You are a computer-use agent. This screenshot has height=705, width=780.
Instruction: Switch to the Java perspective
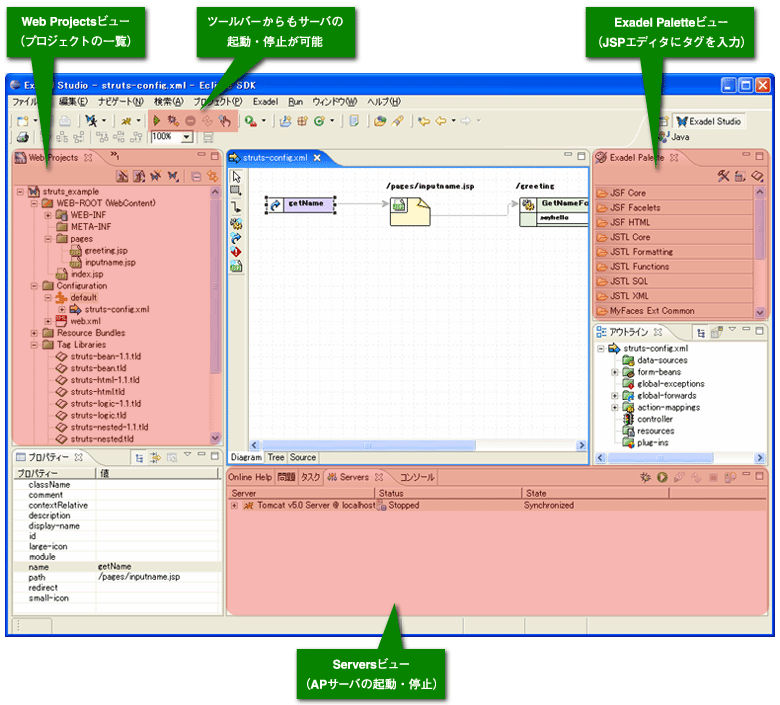point(674,137)
